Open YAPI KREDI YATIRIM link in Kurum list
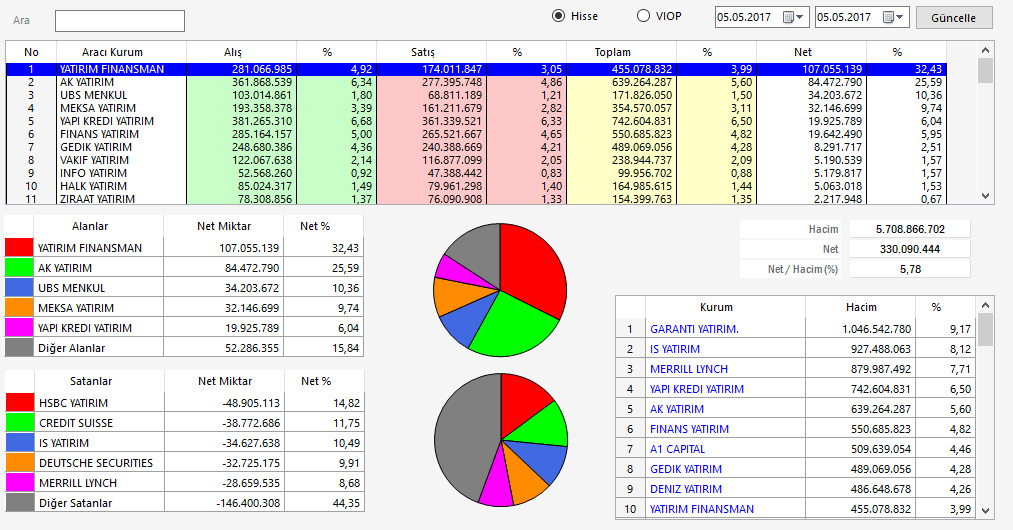 coord(697,389)
